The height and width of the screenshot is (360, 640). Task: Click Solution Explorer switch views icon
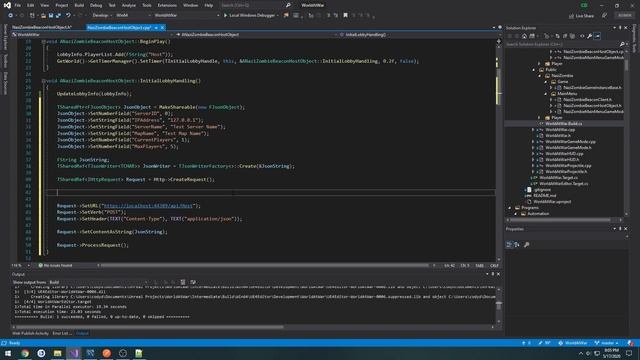[532, 36]
